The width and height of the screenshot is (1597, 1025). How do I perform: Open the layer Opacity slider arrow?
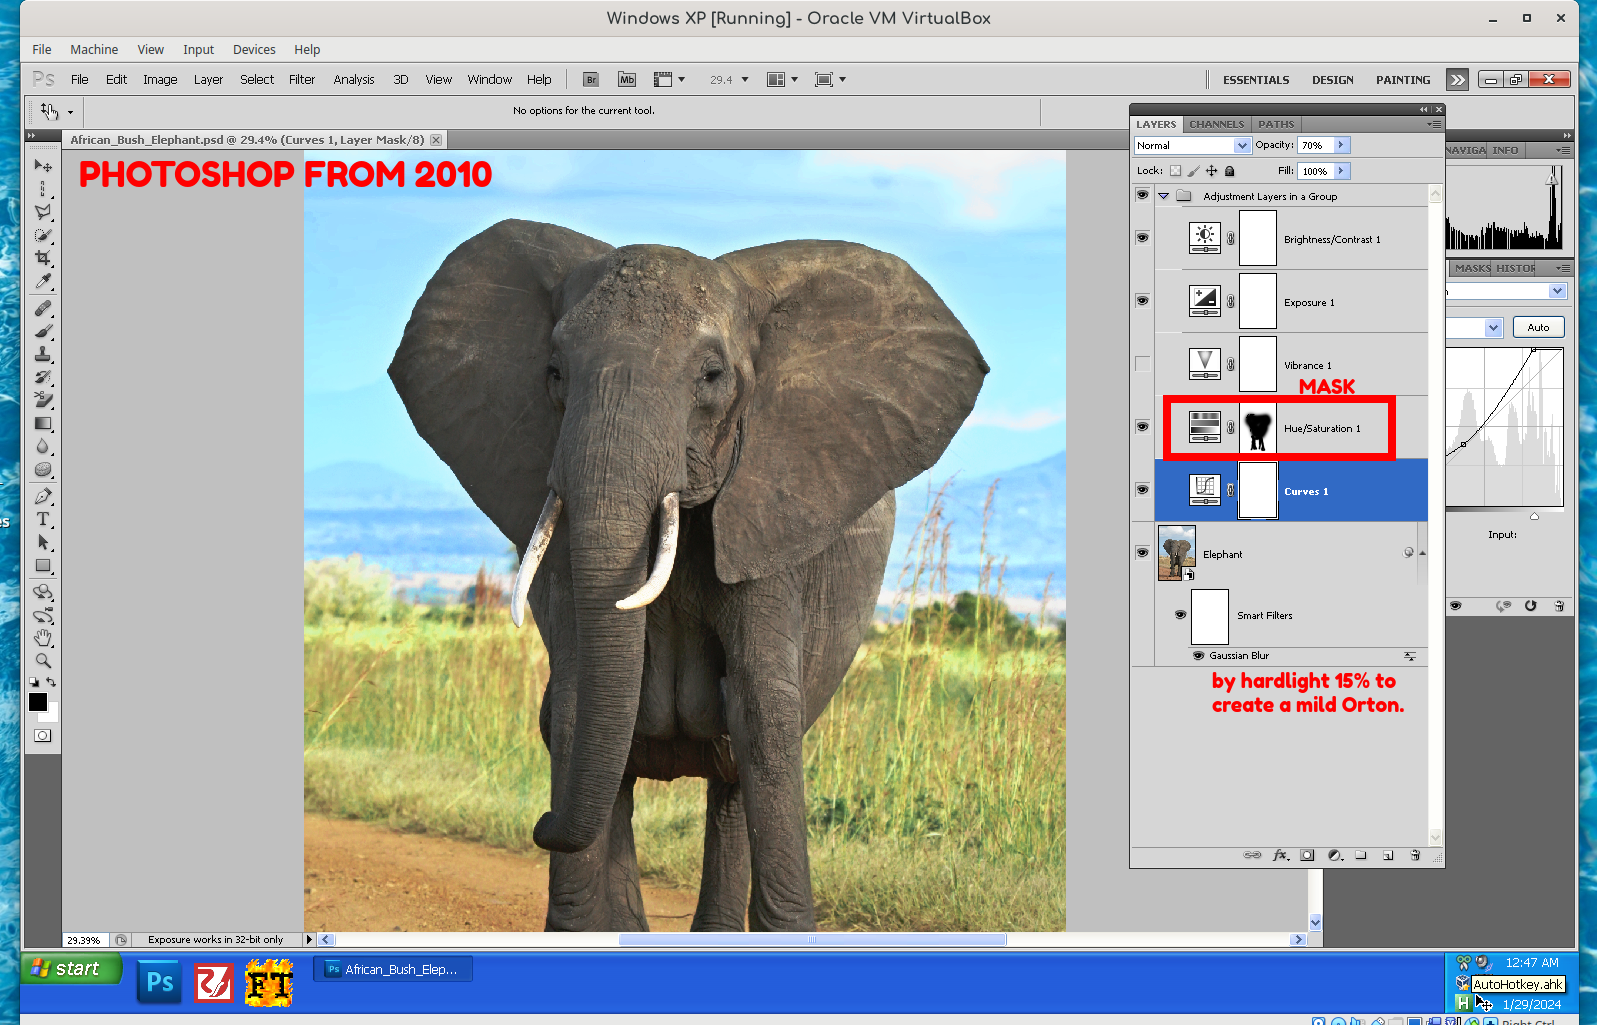pos(1341,145)
